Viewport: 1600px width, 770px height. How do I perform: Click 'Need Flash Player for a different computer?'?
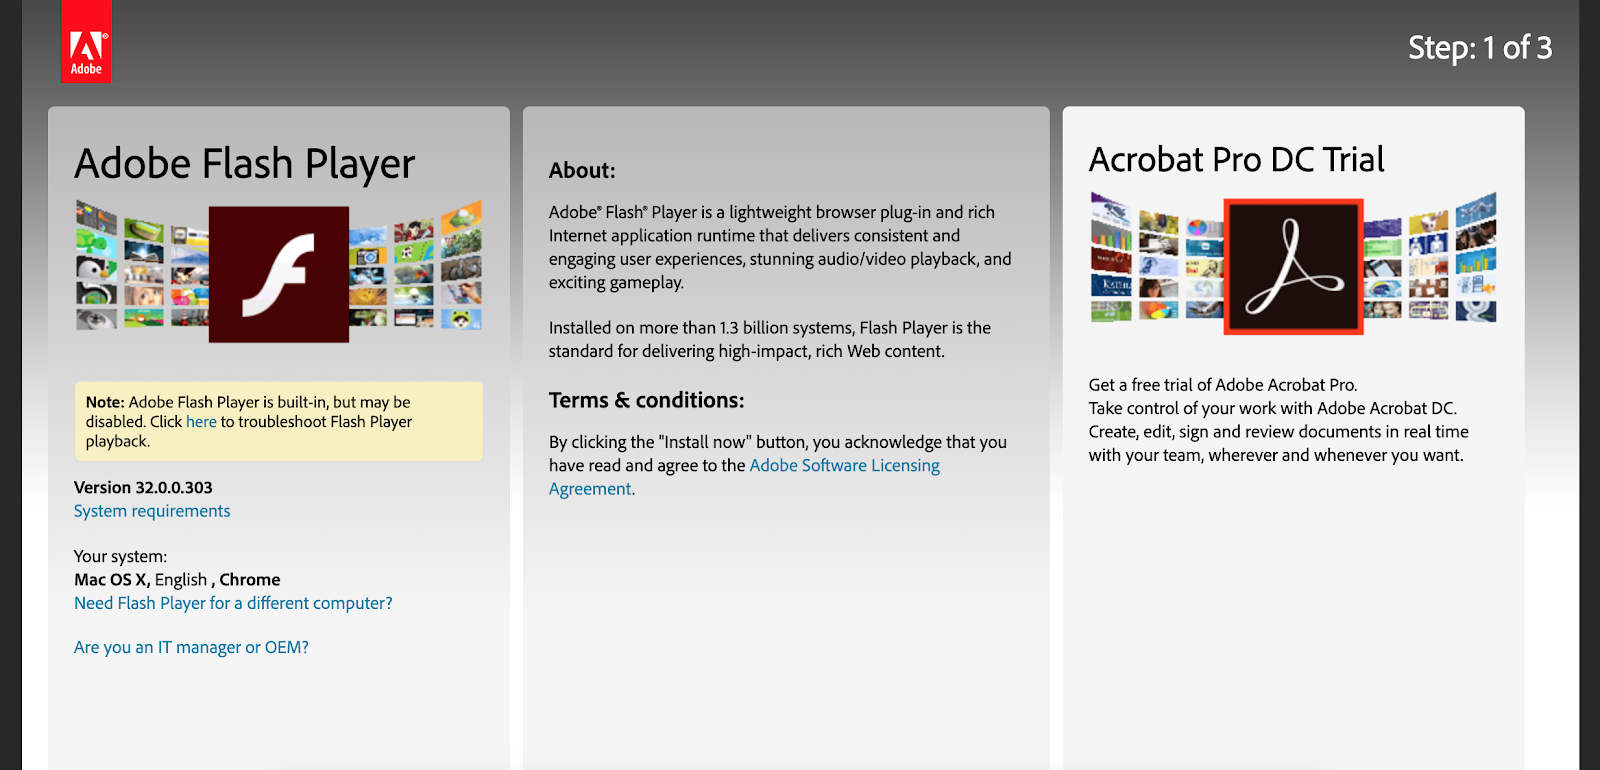click(233, 603)
